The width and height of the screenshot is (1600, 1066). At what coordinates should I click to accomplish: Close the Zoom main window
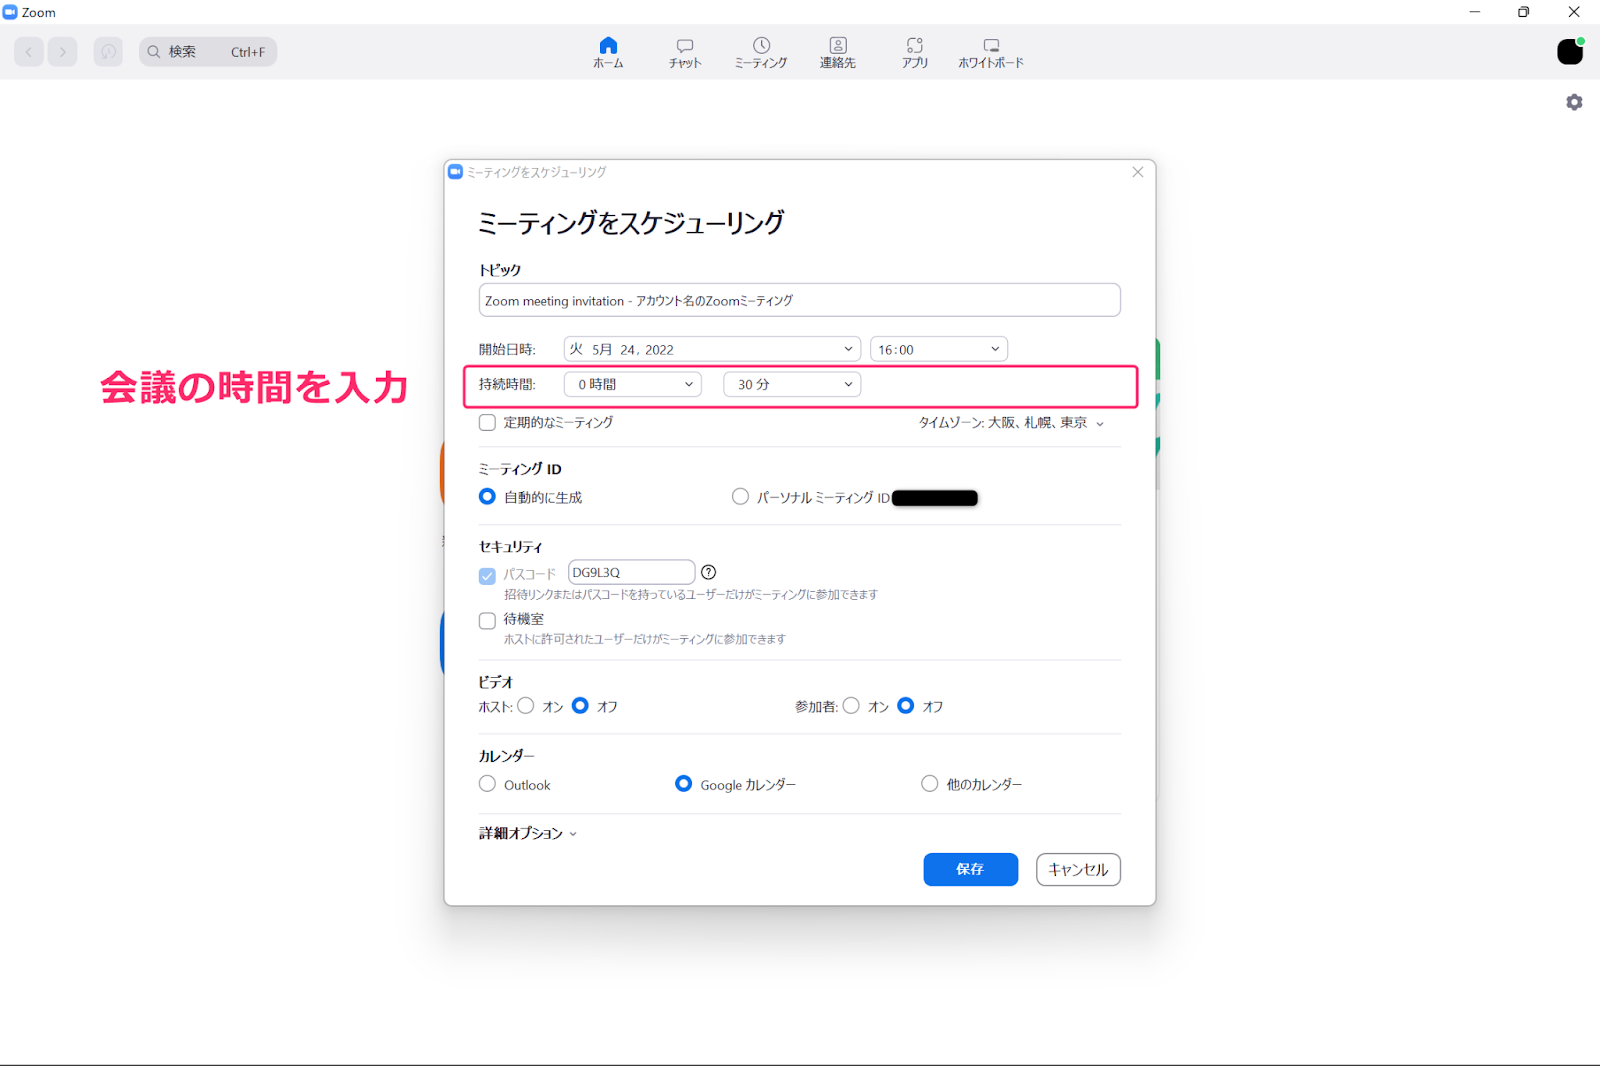[1574, 12]
